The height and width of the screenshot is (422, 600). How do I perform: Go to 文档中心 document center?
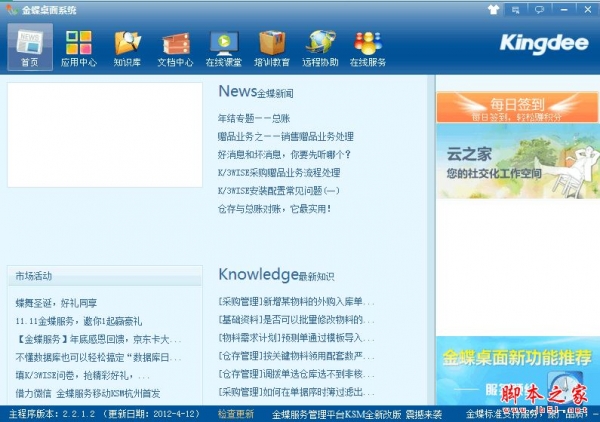coord(175,48)
